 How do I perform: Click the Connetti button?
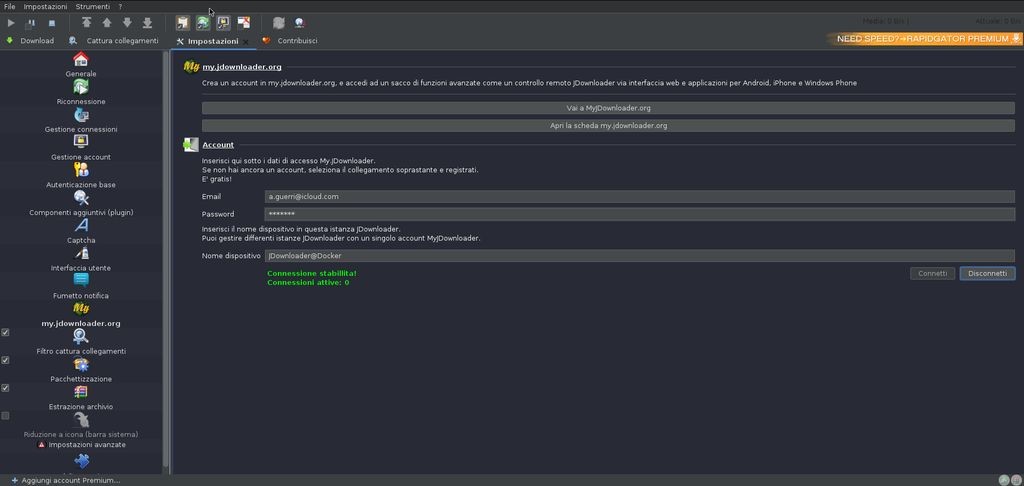tap(933, 274)
